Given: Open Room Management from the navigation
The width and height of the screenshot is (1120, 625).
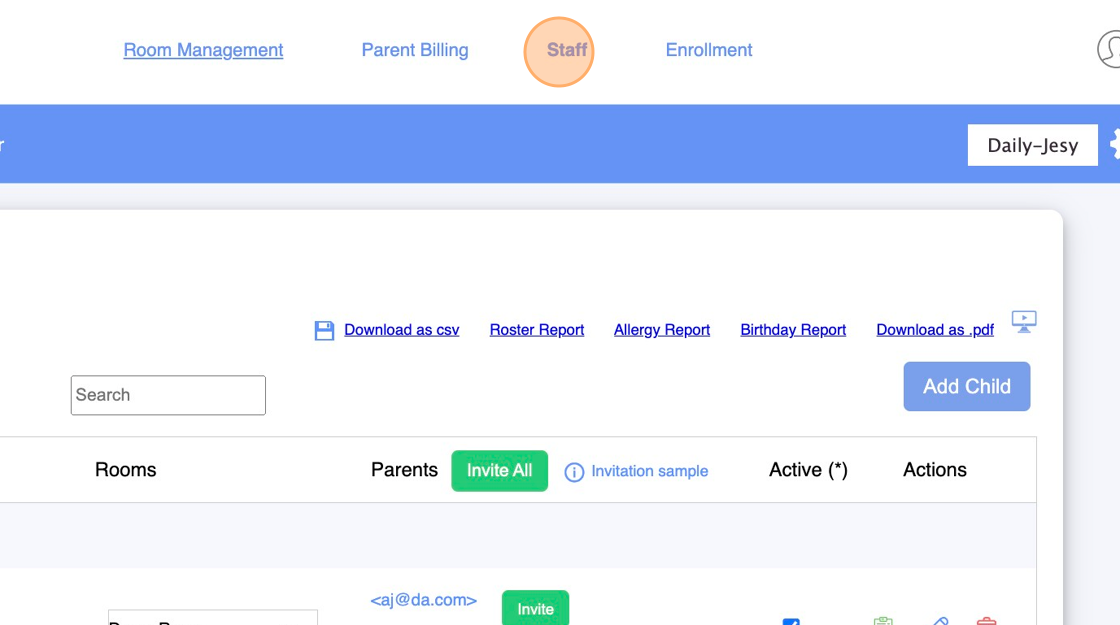Looking at the screenshot, I should pyautogui.click(x=203, y=50).
